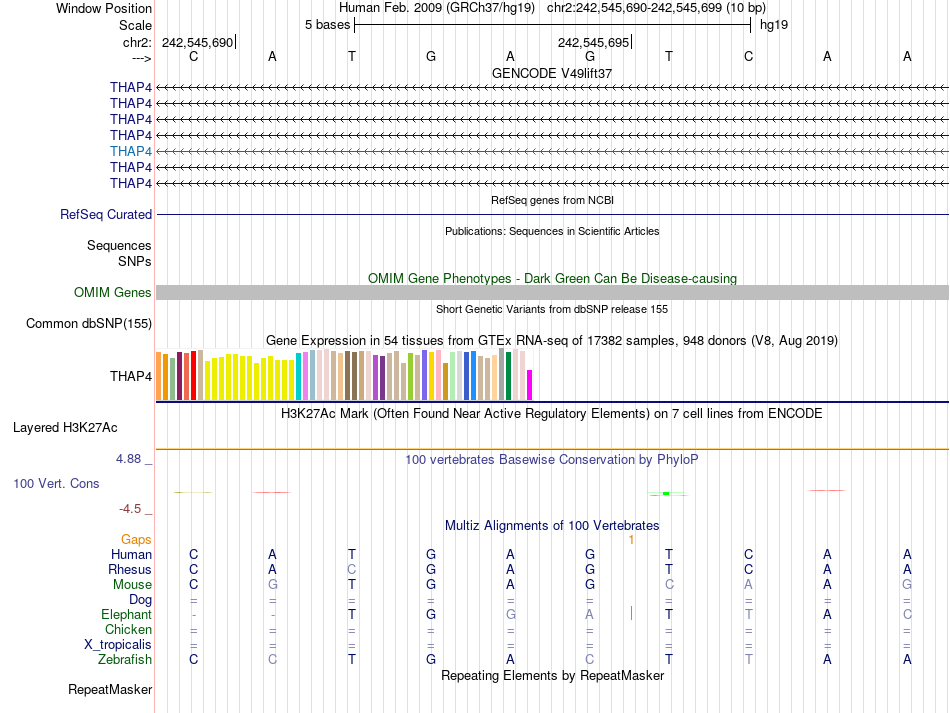Select the X_tropicalis alignment label
This screenshot has height=713, width=950.
(118, 645)
